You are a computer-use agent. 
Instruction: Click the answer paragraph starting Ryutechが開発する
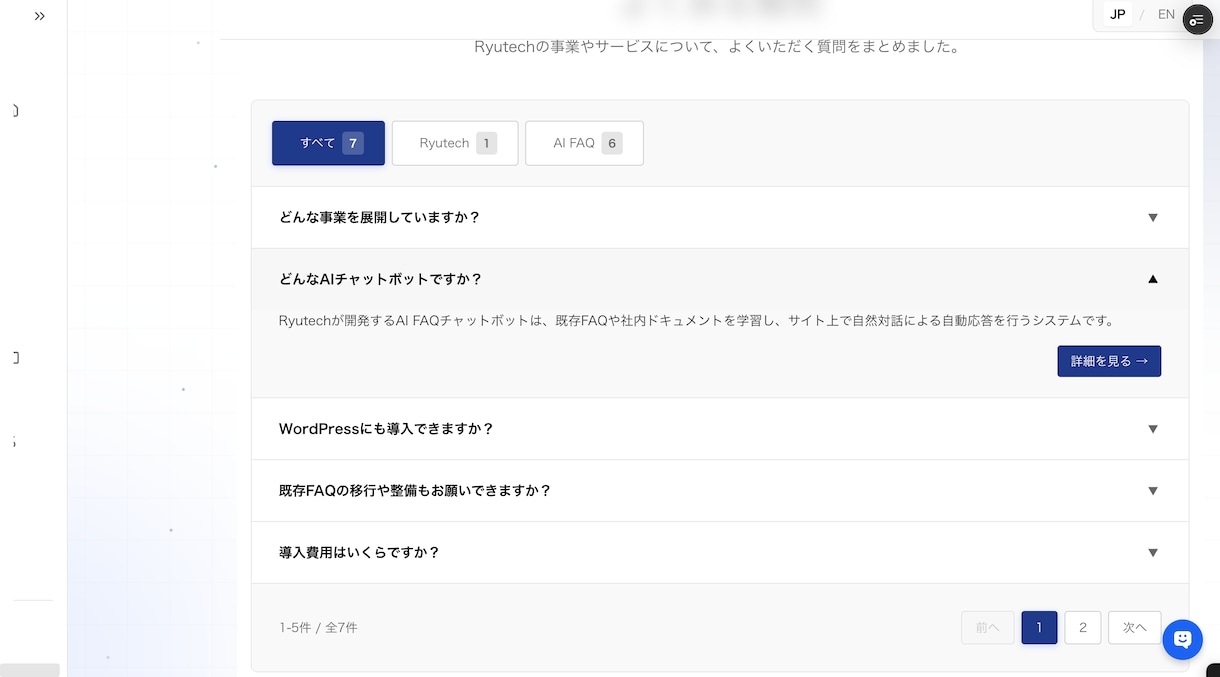click(x=696, y=321)
